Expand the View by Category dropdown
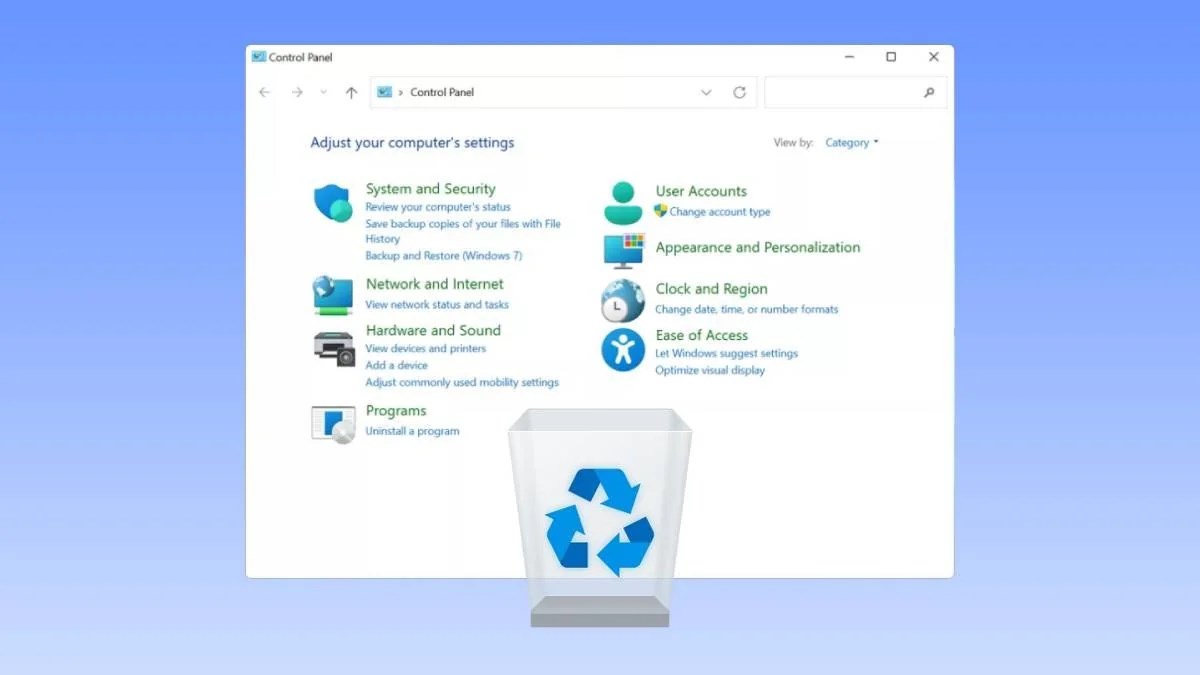The width and height of the screenshot is (1200, 675). coord(851,143)
